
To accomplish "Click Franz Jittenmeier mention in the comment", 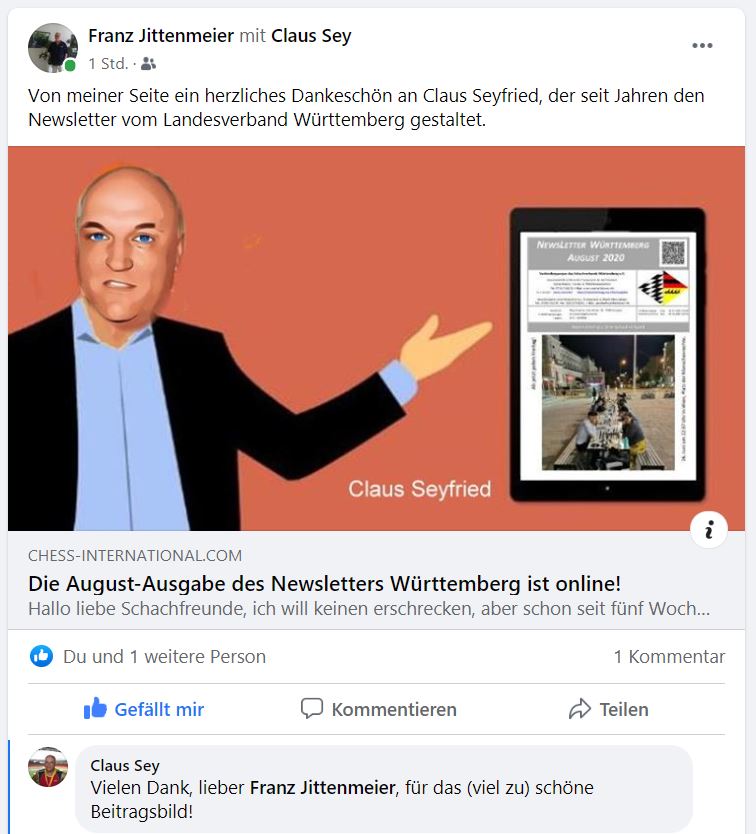I will pos(322,787).
